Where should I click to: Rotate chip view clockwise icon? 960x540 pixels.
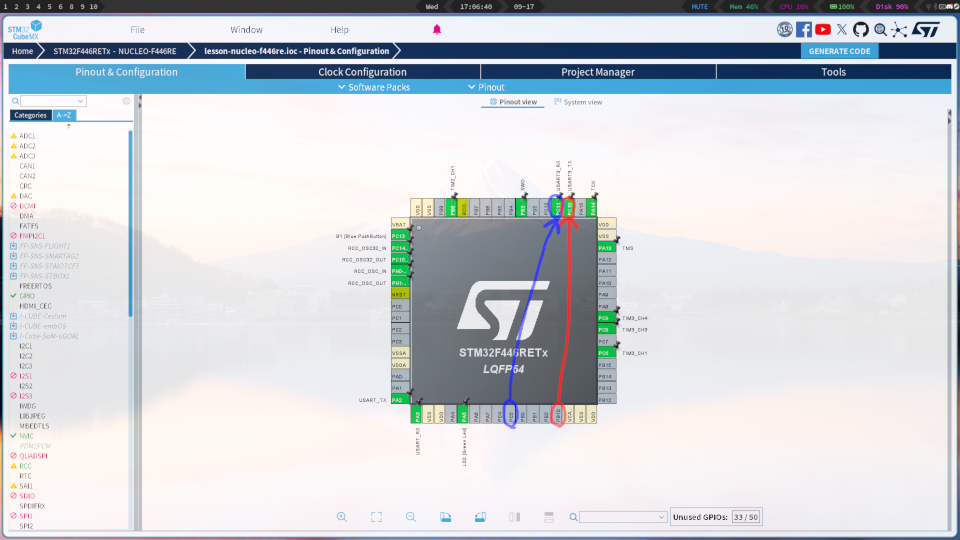click(x=445, y=517)
